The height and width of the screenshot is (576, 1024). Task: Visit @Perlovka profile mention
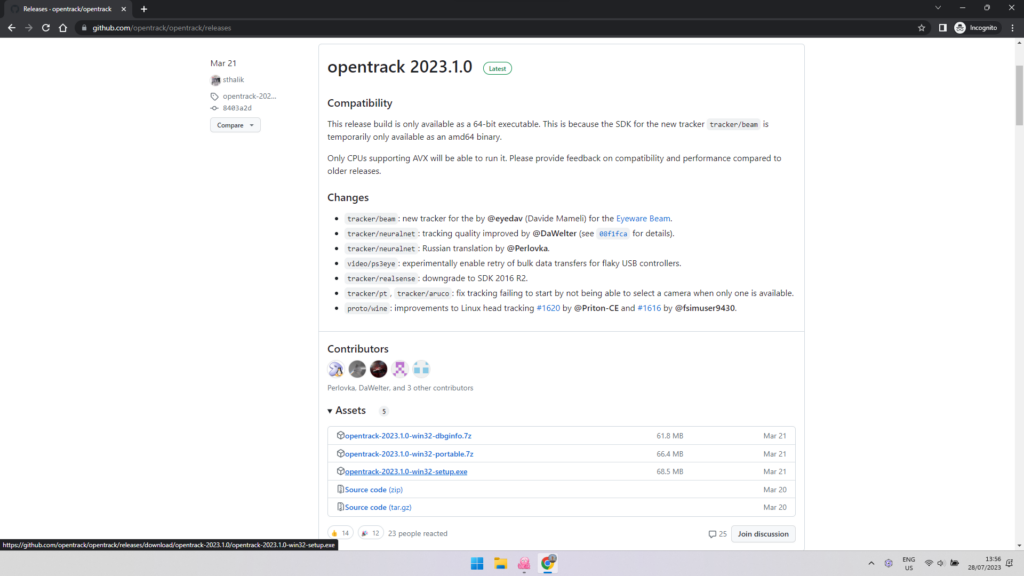(x=528, y=248)
